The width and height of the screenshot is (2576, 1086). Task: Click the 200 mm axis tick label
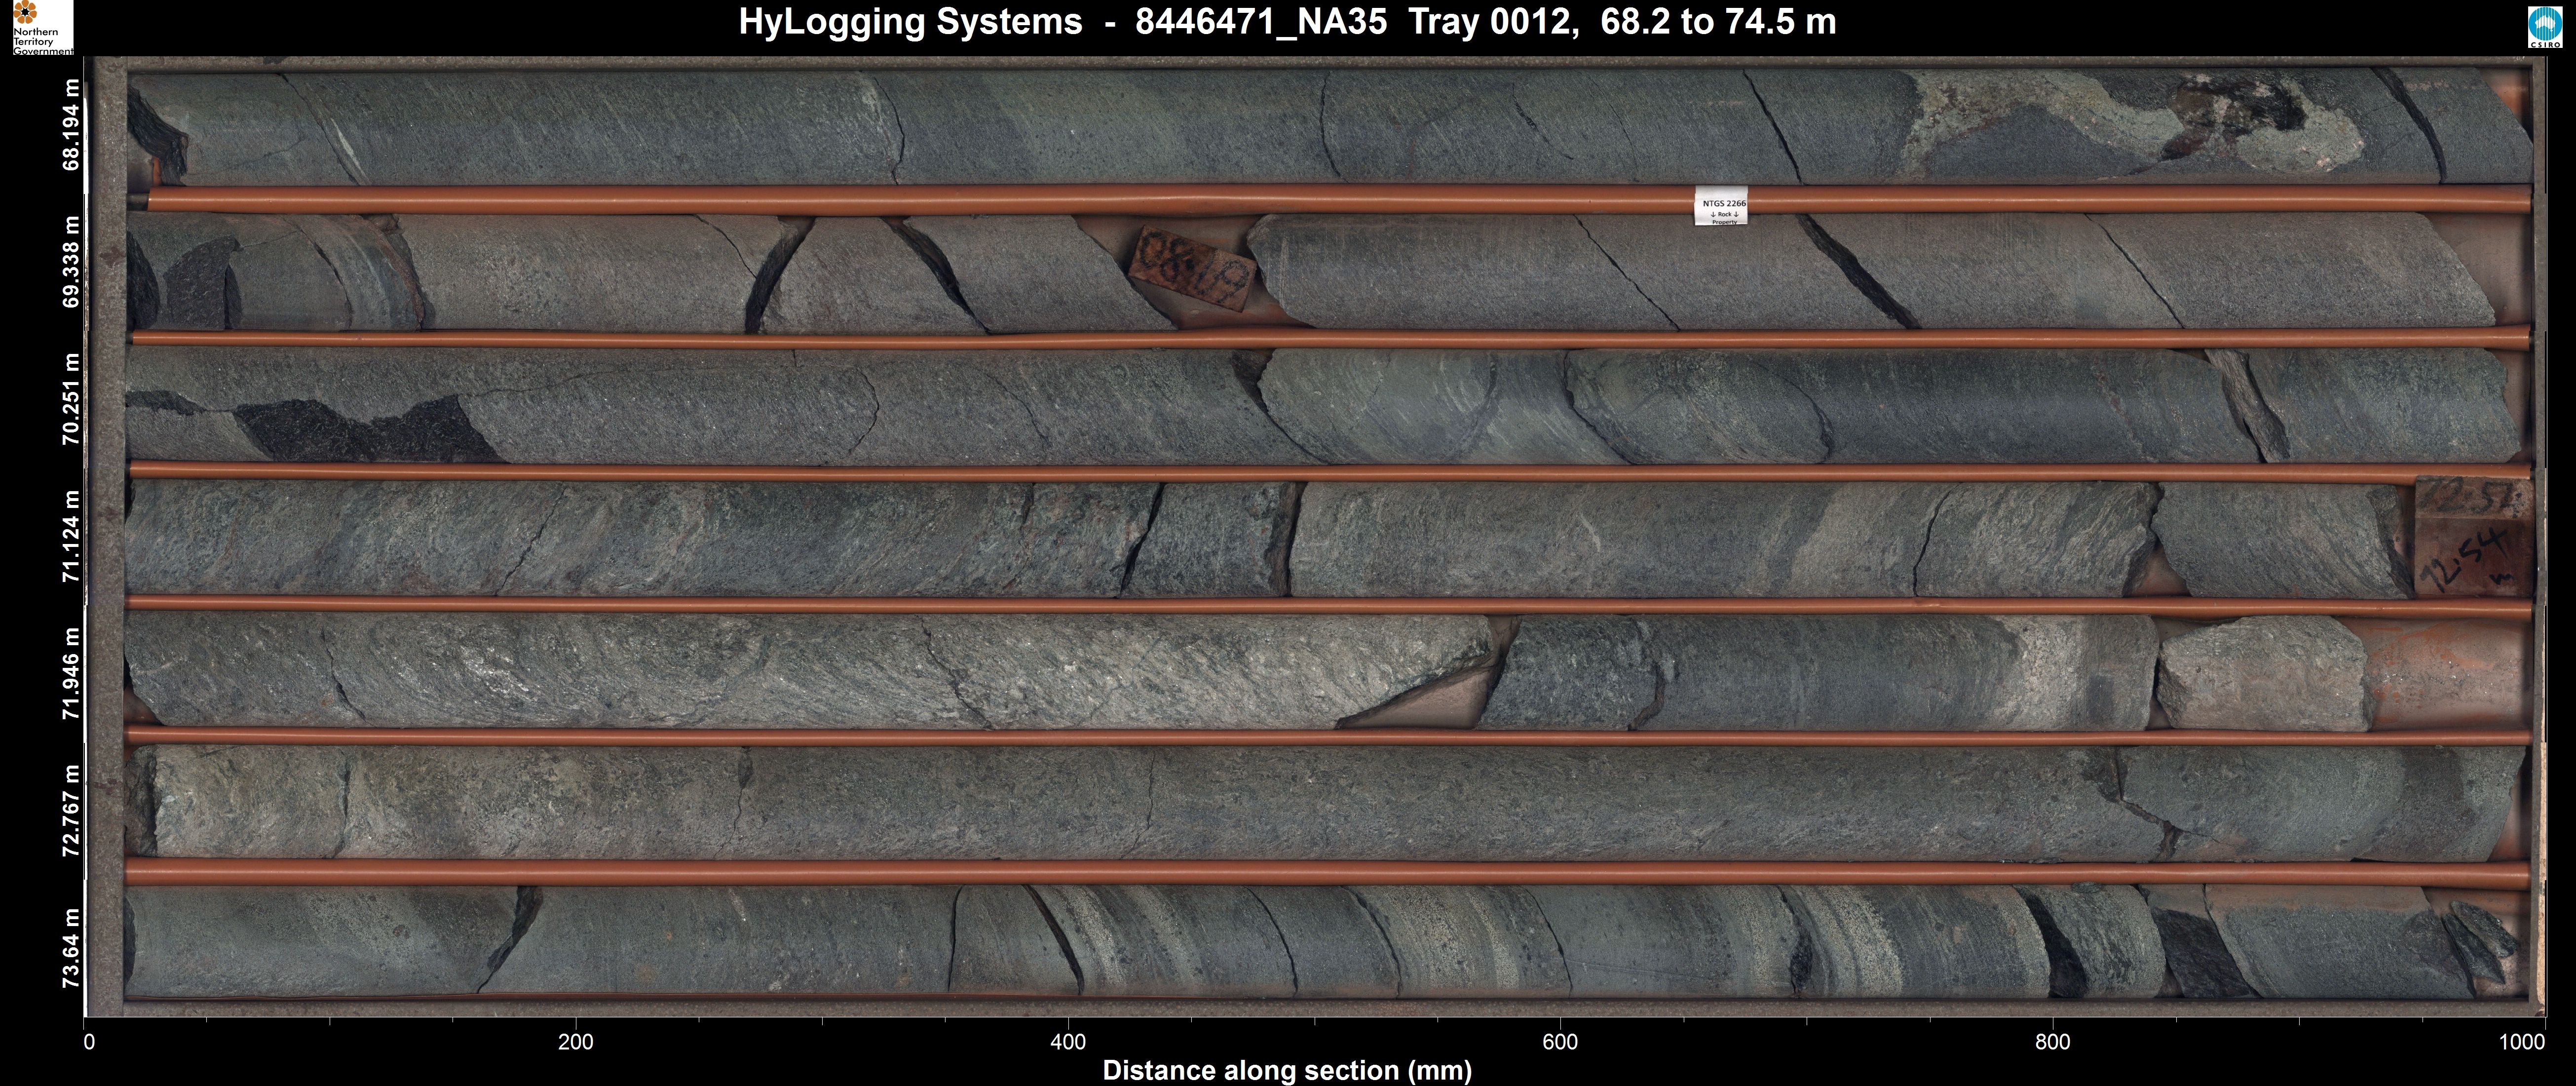(x=575, y=1043)
